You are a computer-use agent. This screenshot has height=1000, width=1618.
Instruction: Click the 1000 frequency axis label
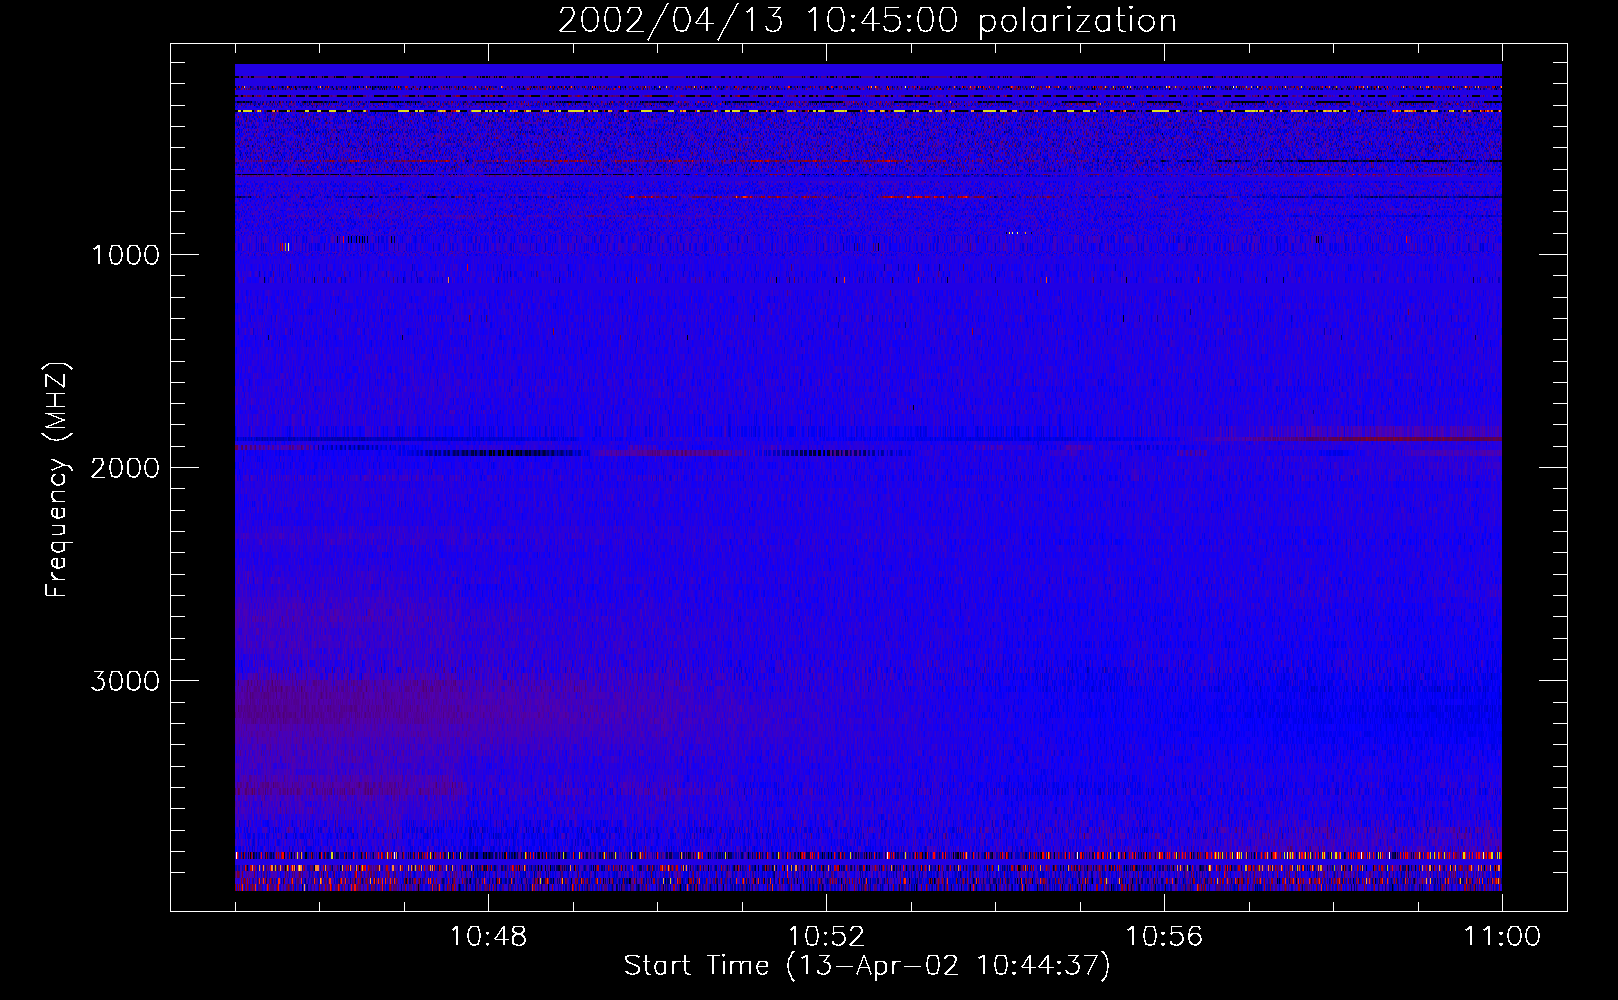126,255
